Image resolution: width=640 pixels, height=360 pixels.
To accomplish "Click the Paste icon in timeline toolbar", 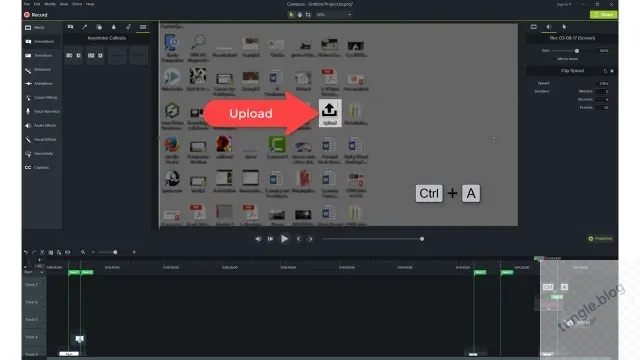I will tap(59, 253).
